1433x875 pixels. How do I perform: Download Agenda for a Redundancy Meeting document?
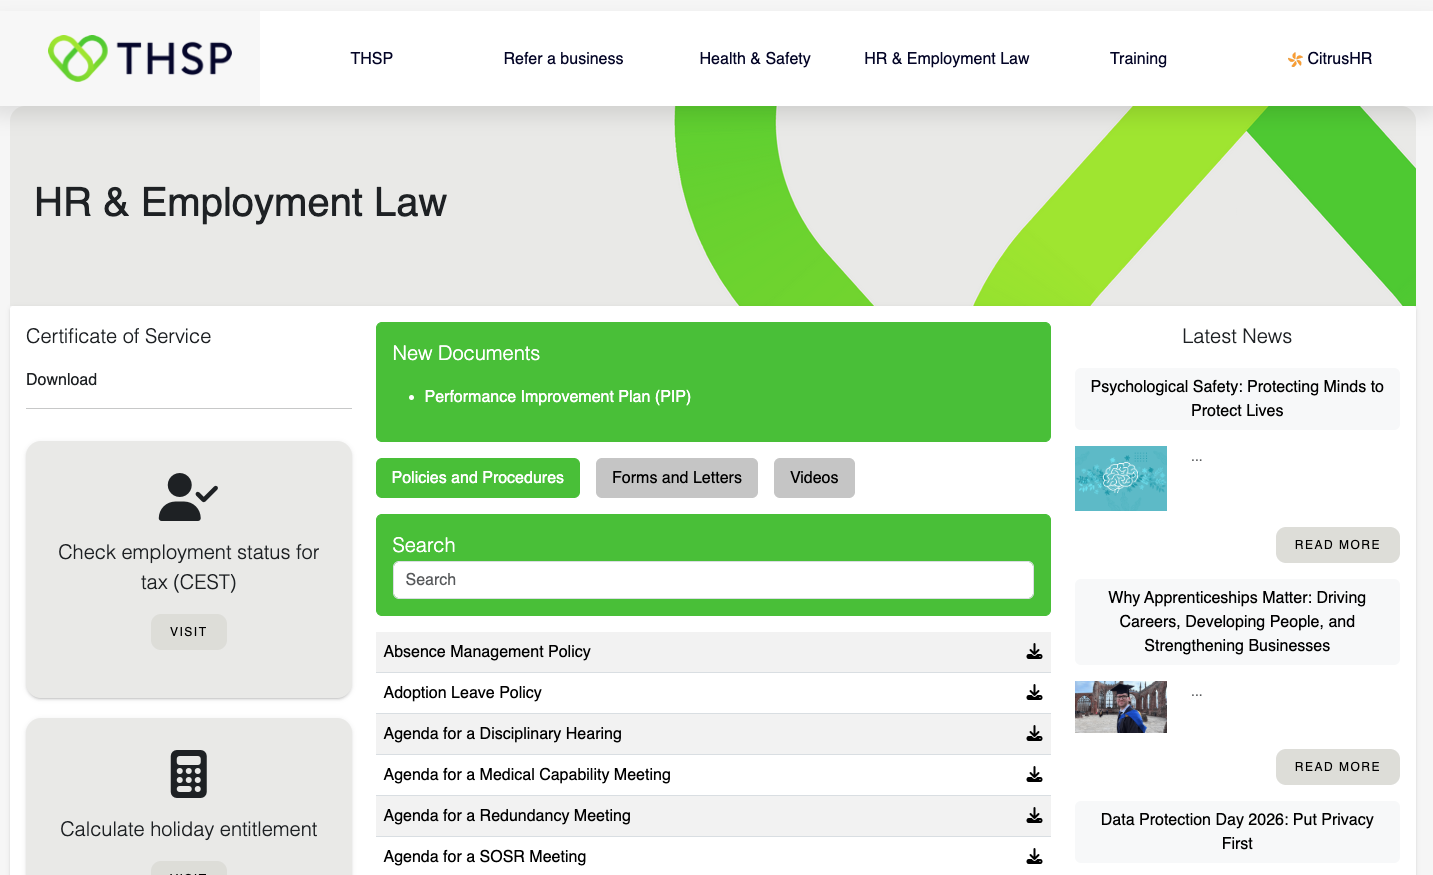(x=1034, y=816)
